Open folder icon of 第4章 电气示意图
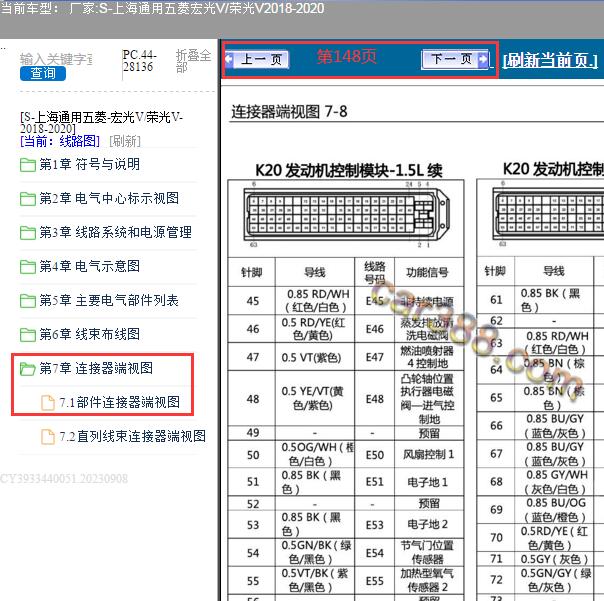 [28, 267]
